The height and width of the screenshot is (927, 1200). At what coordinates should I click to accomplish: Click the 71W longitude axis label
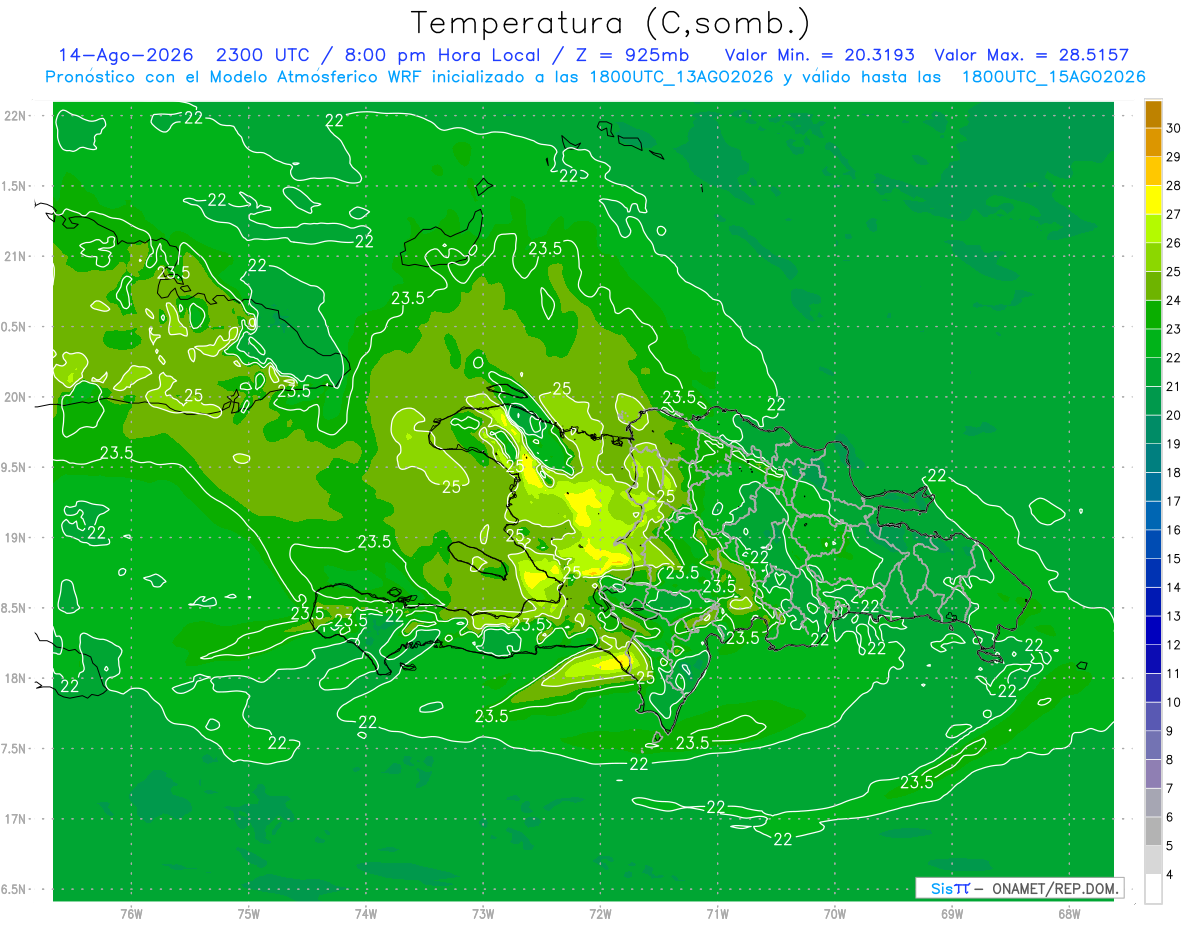717,914
